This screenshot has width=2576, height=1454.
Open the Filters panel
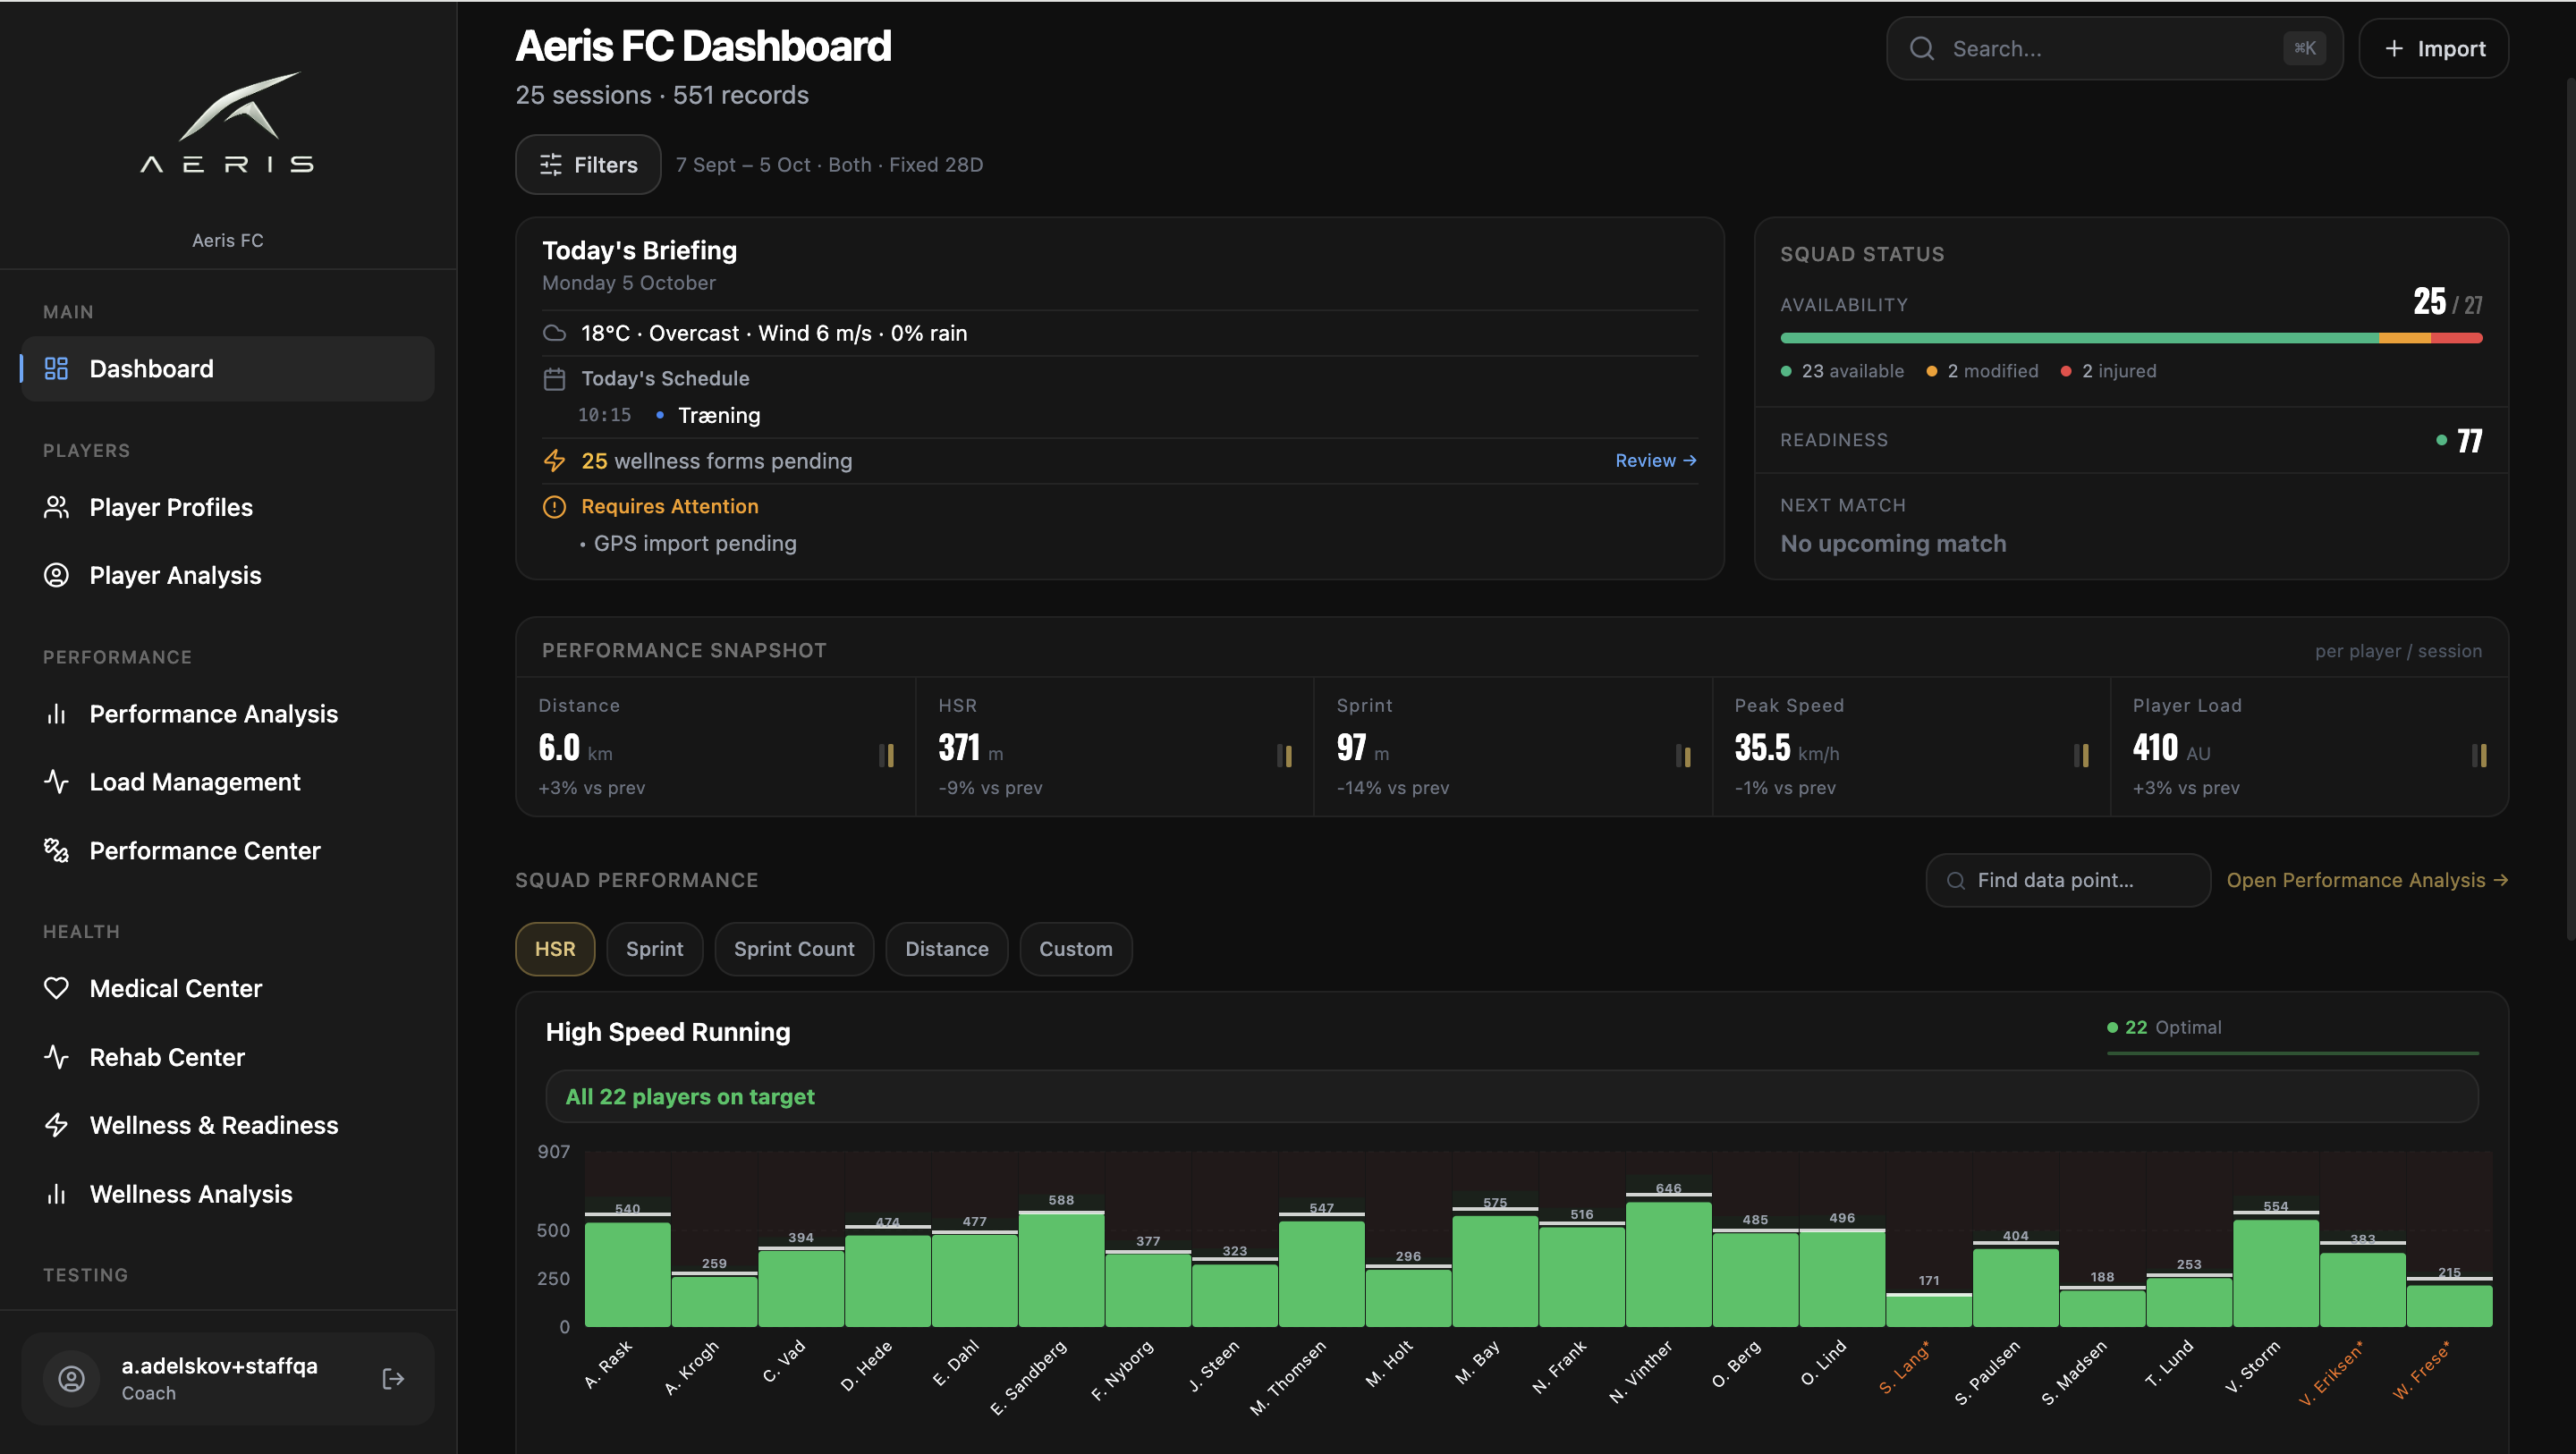click(588, 165)
